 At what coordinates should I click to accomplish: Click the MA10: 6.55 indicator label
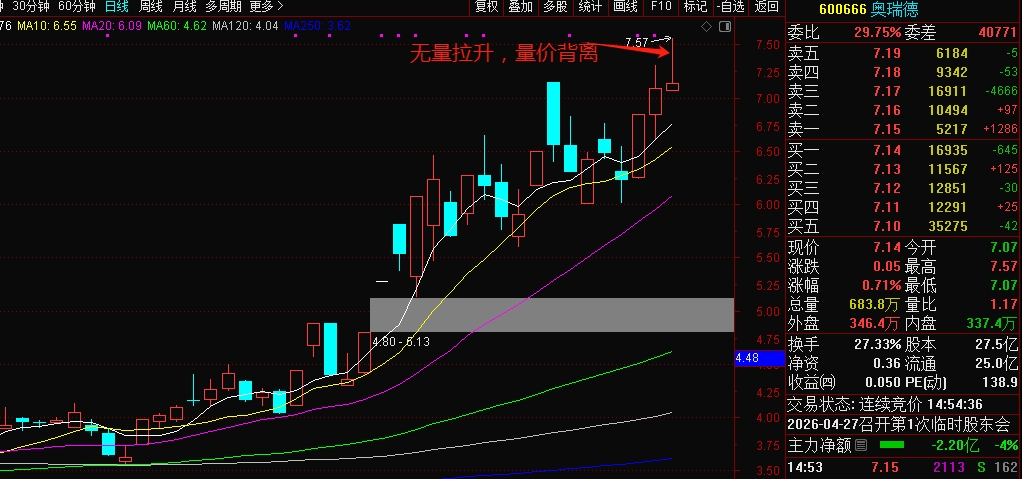click(47, 27)
